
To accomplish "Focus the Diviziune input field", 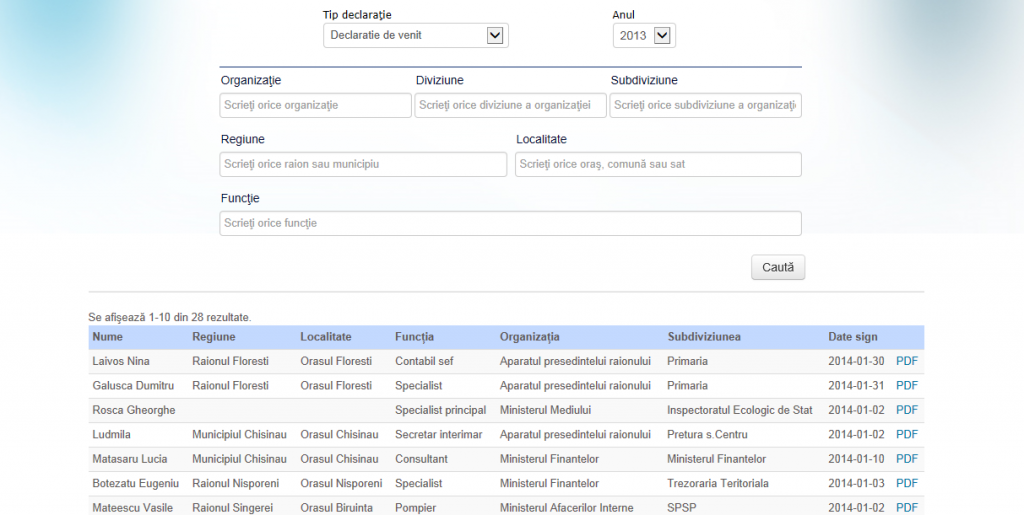I will 510,105.
